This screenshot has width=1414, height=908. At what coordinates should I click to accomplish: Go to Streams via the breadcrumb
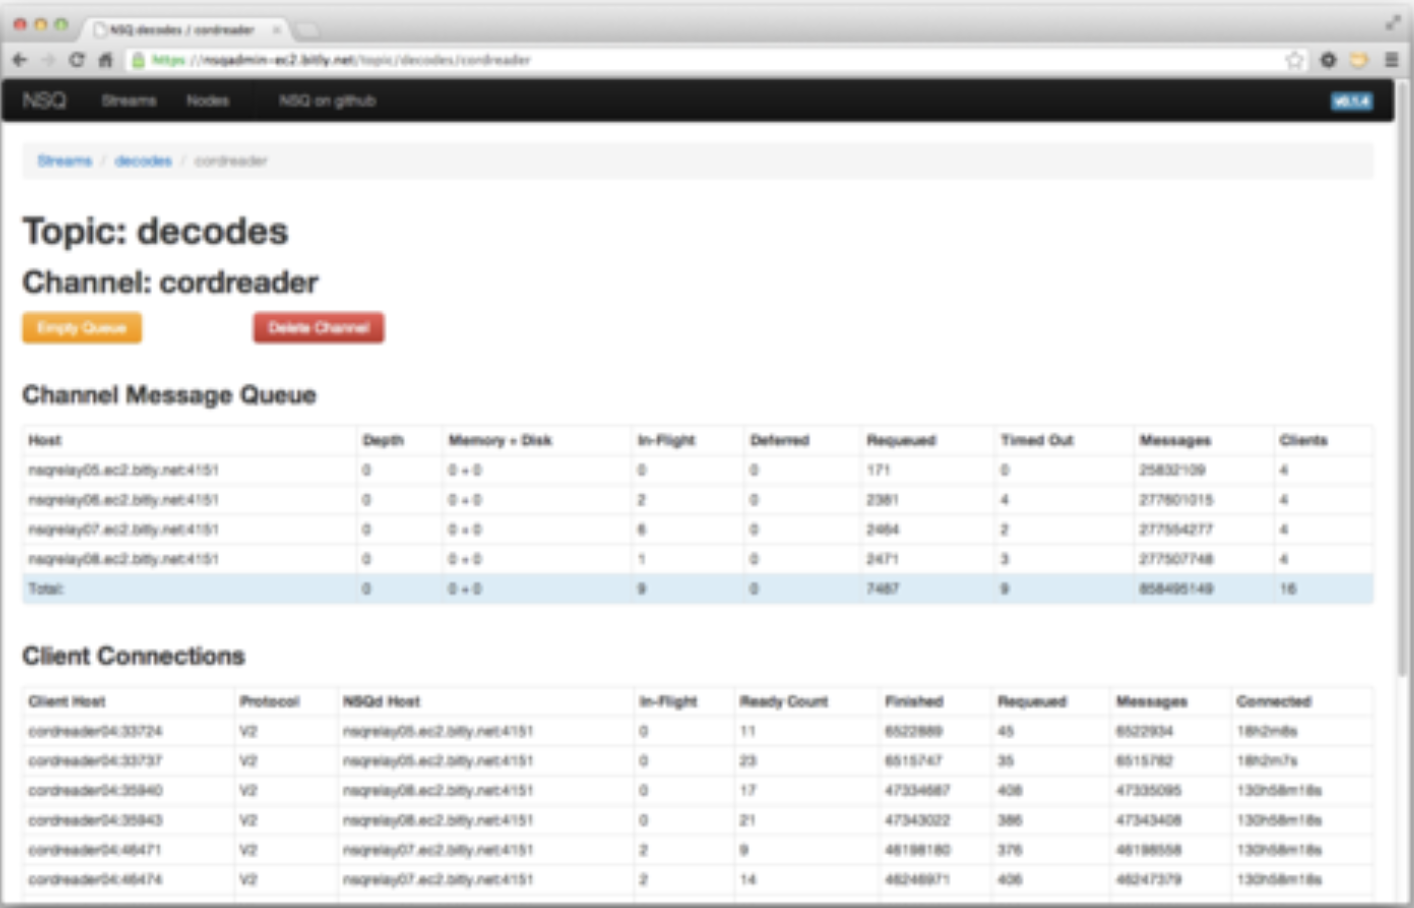[65, 160]
